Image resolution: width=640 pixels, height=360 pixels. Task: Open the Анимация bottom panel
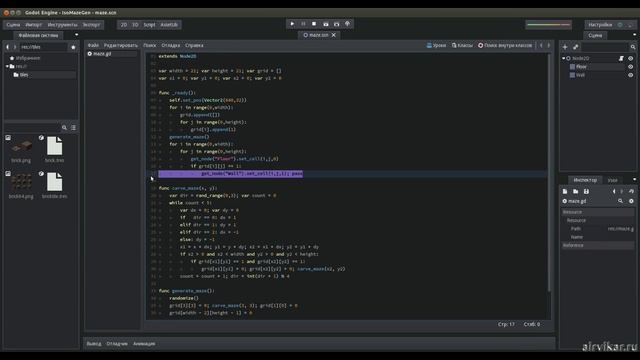(144, 344)
